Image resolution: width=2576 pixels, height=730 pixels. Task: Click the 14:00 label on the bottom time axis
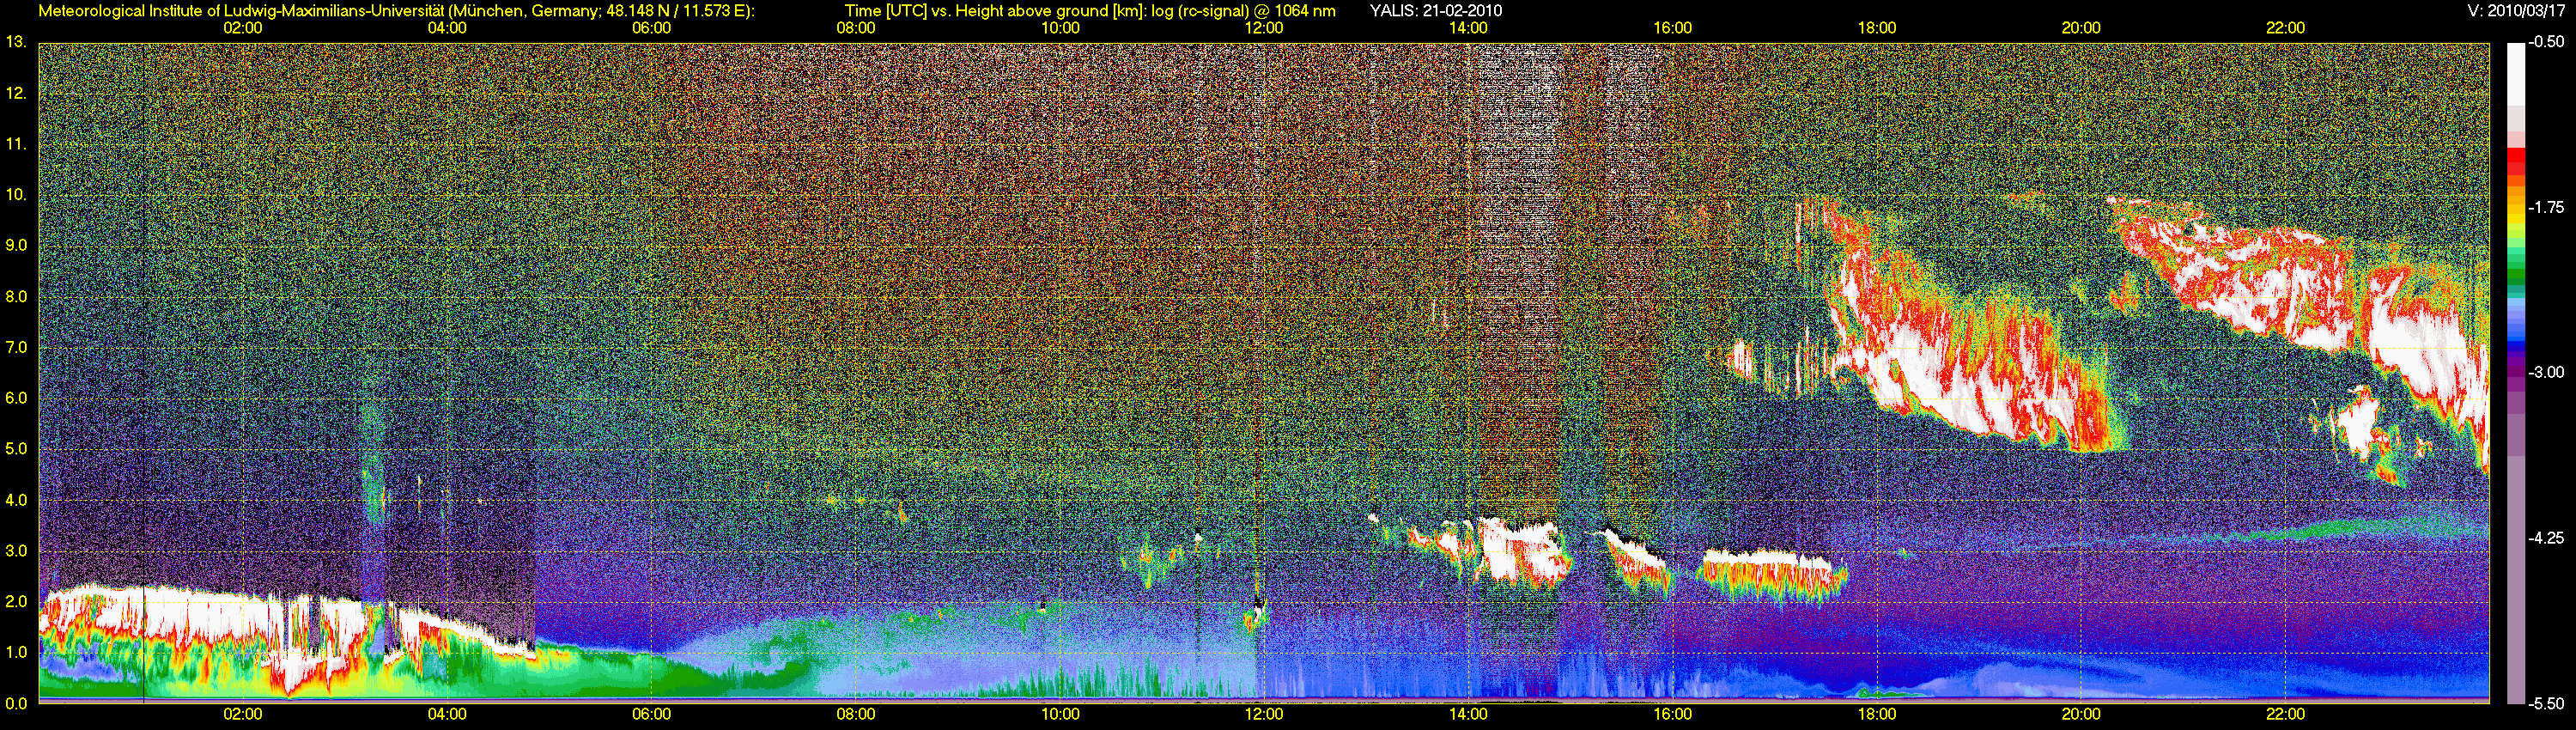pos(1468,714)
